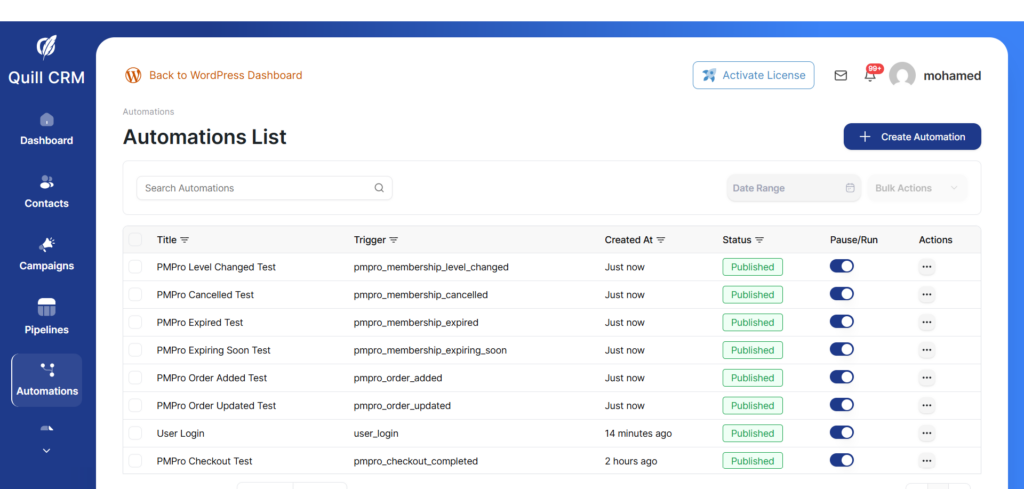Toggle Pause/Run for PMPro Level Changed Test
Viewport: 1024px width, 489px height.
pyautogui.click(x=841, y=267)
